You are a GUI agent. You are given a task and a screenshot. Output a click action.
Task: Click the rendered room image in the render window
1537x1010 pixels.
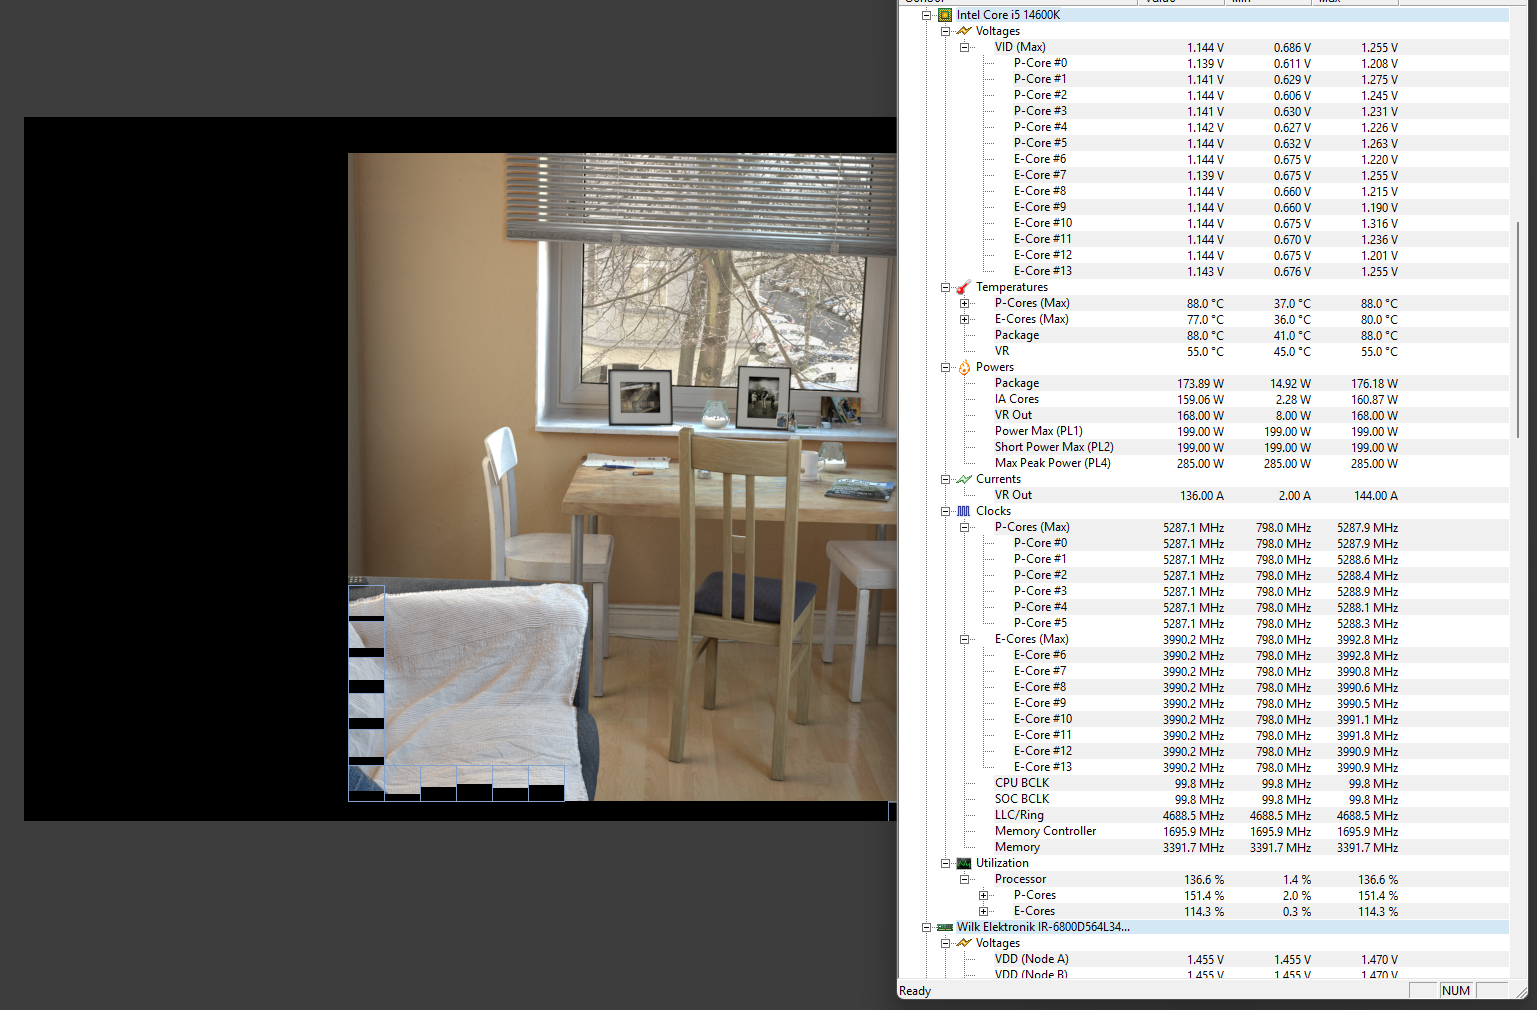point(622,477)
